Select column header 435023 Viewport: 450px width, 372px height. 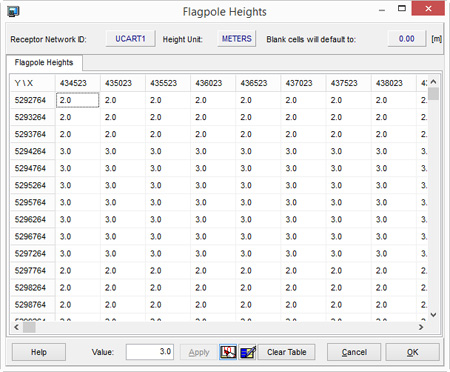[x=123, y=83]
